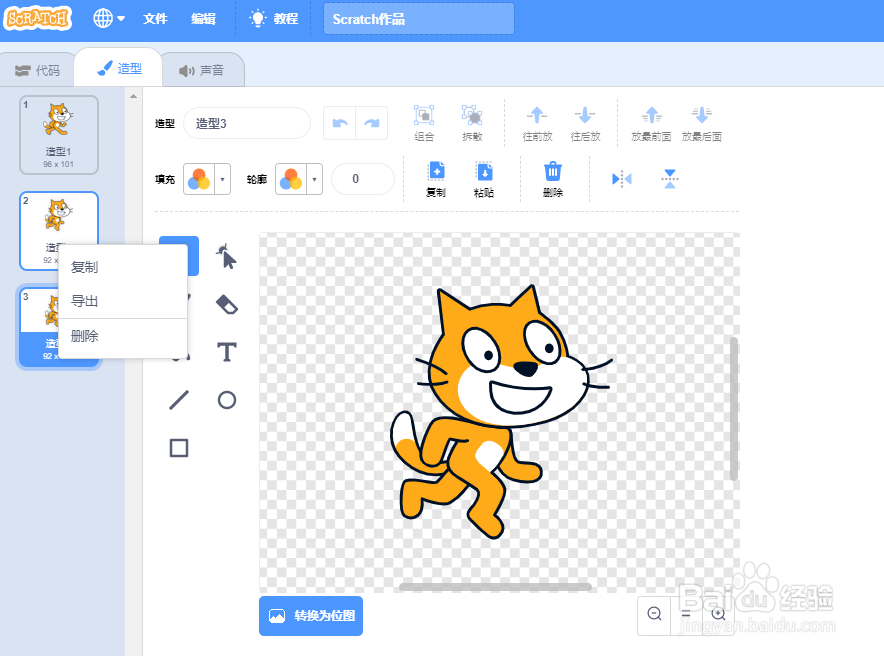Select costume thumbnail number 3

click(39, 327)
